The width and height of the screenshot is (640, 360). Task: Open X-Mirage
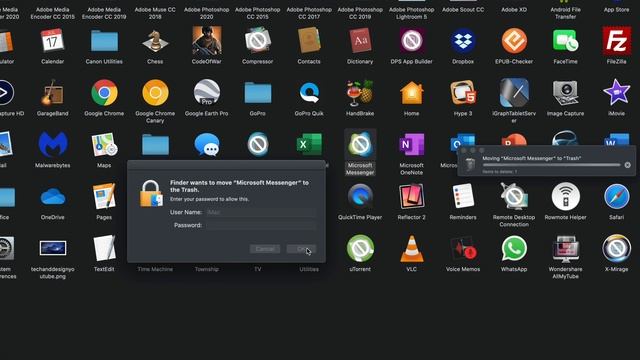coord(616,248)
